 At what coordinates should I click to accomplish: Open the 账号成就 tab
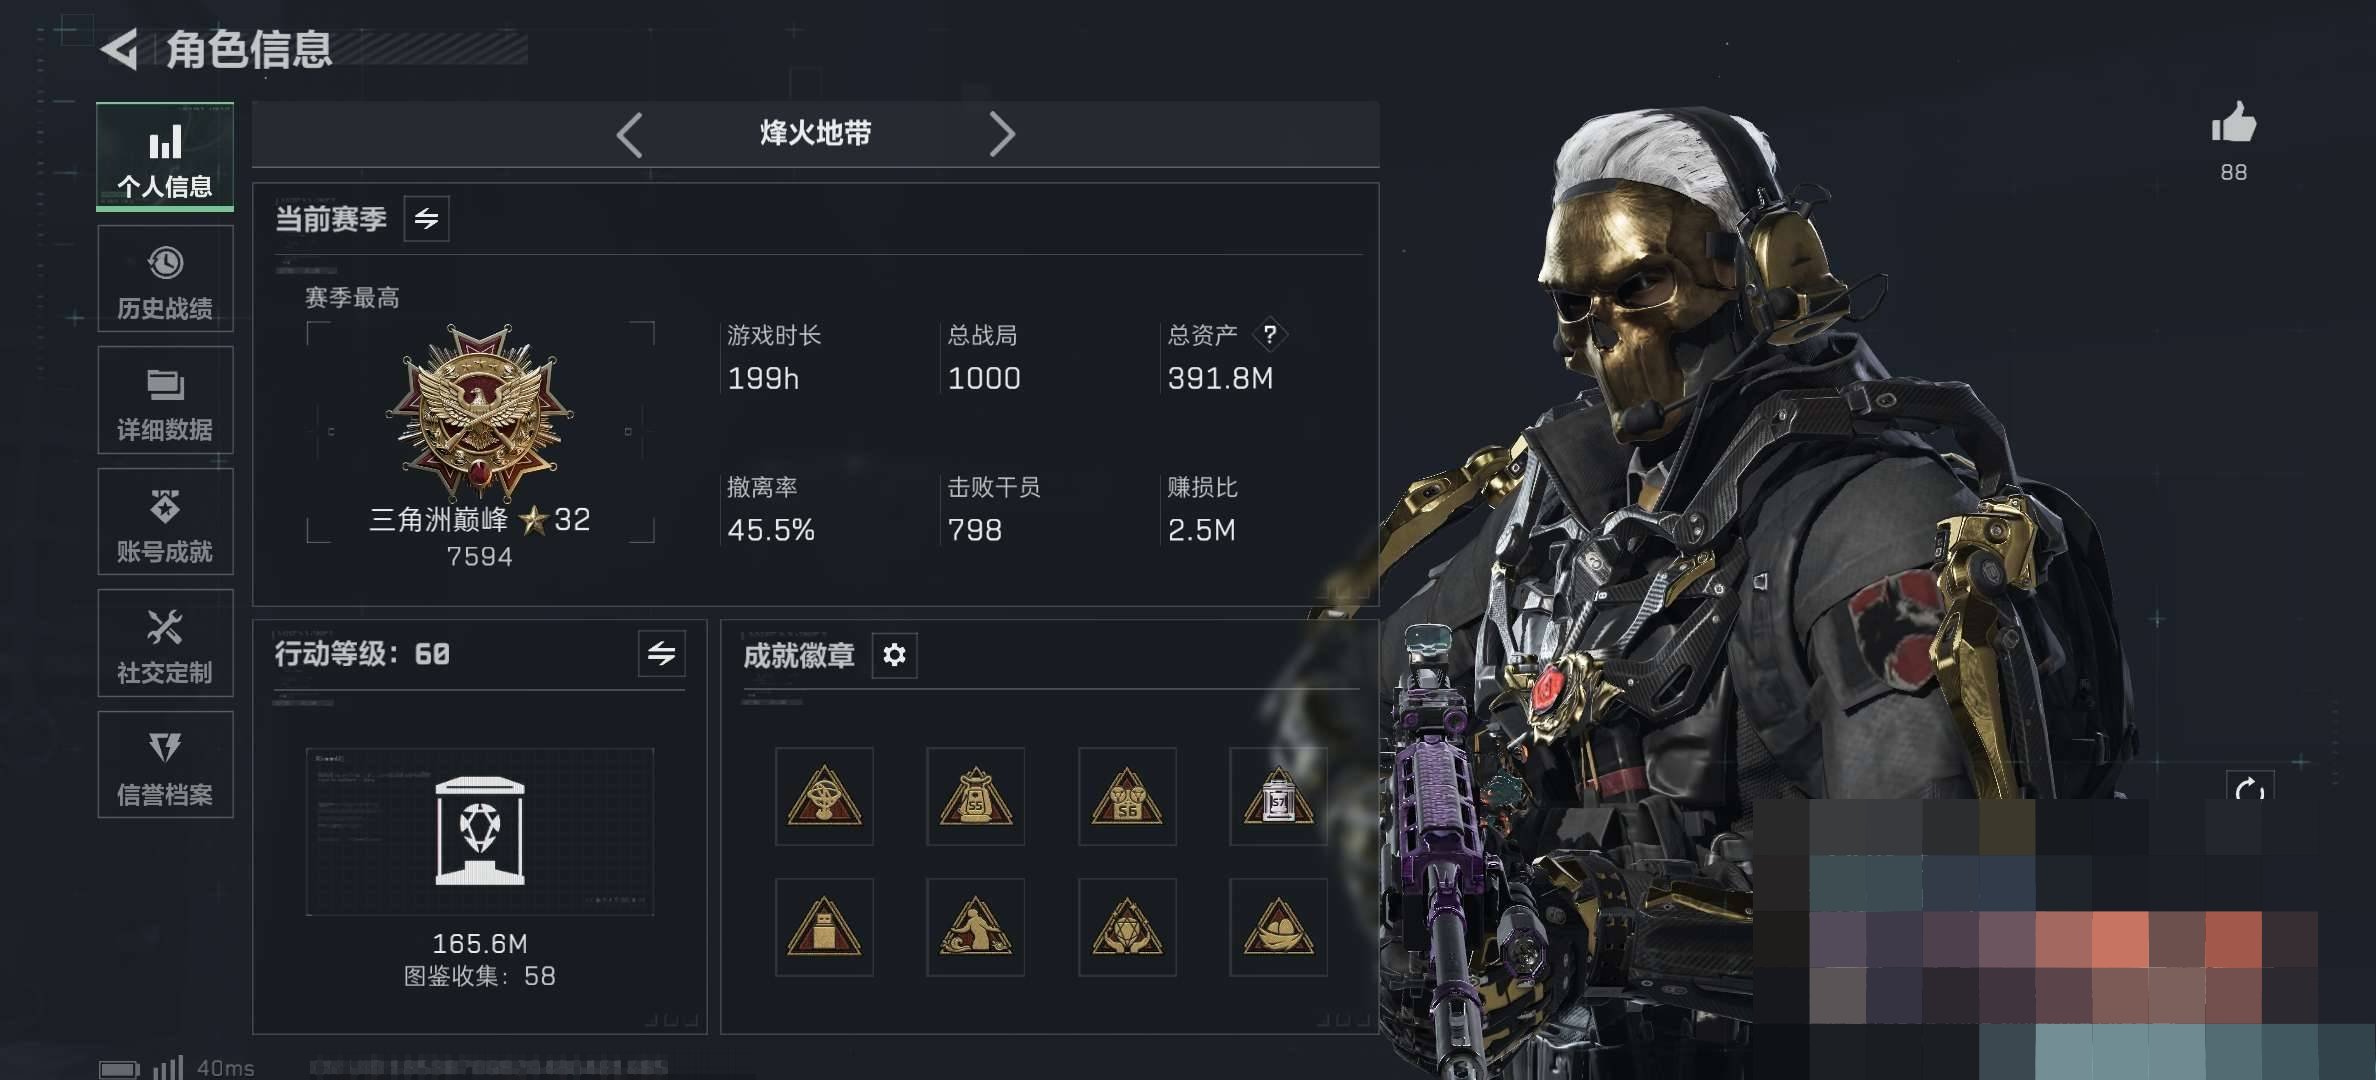165,521
